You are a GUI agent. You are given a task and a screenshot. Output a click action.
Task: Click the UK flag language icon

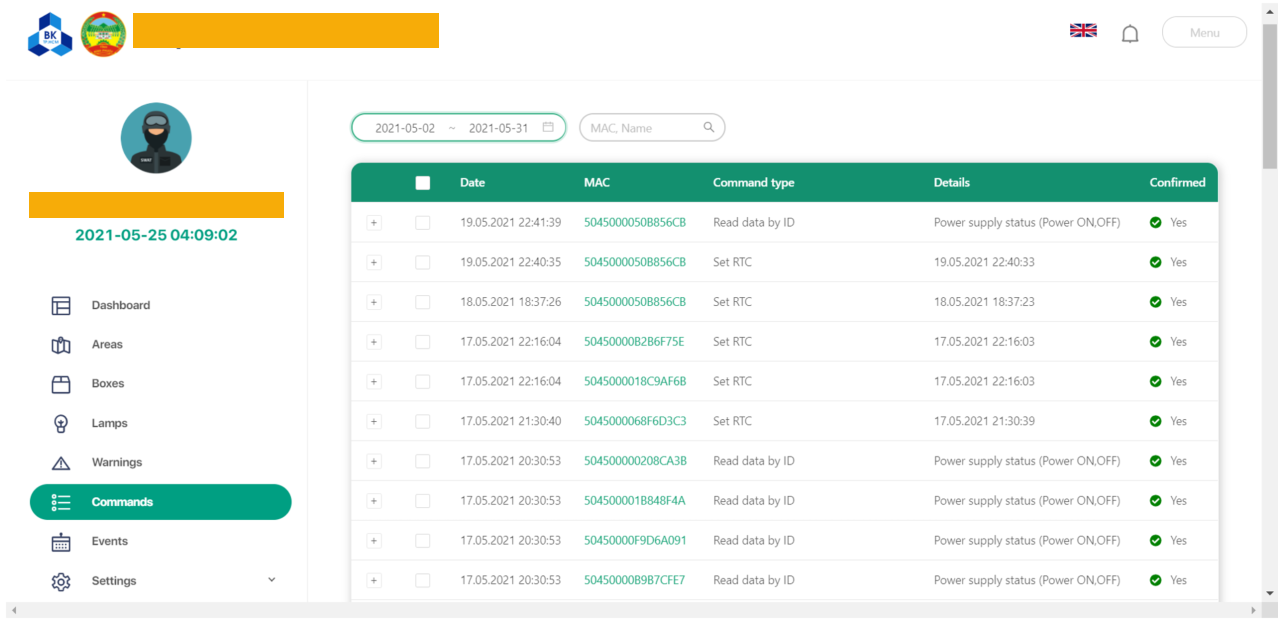(x=1083, y=30)
